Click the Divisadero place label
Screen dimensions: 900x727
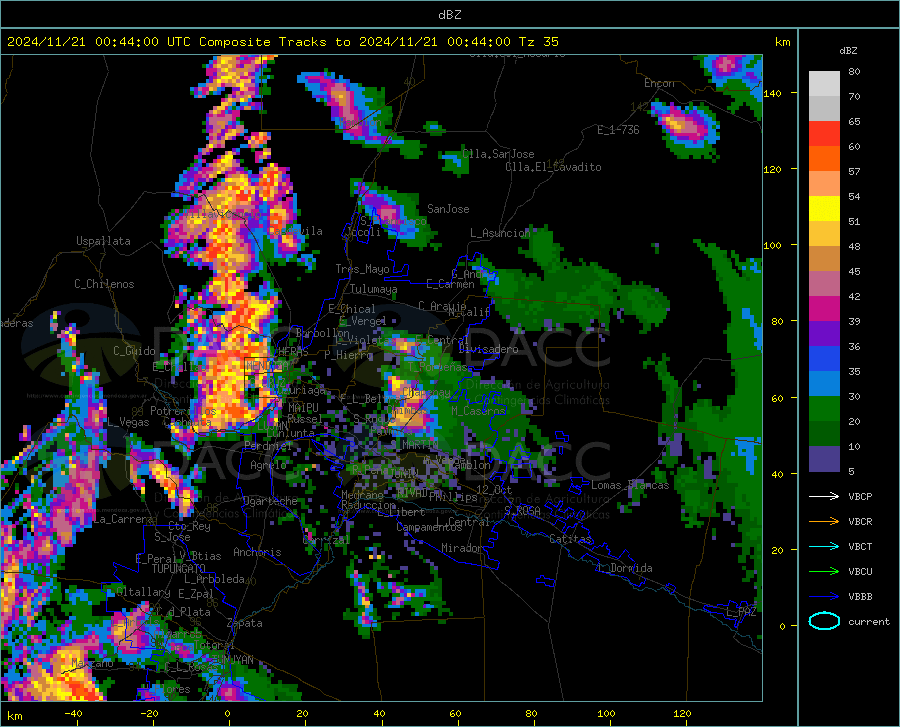[488, 349]
